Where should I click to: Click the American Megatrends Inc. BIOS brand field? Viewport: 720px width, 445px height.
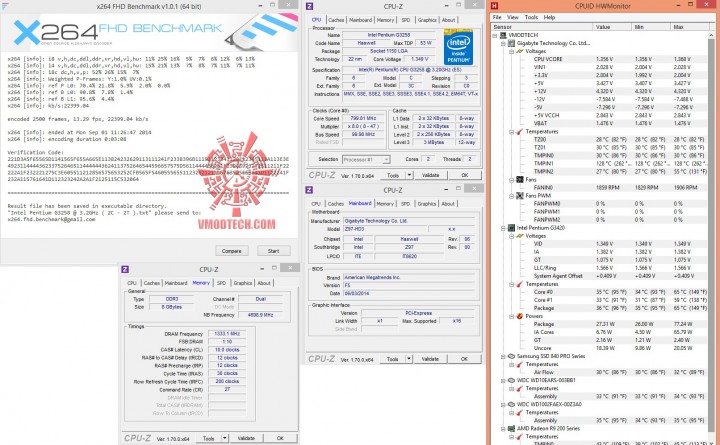point(408,278)
